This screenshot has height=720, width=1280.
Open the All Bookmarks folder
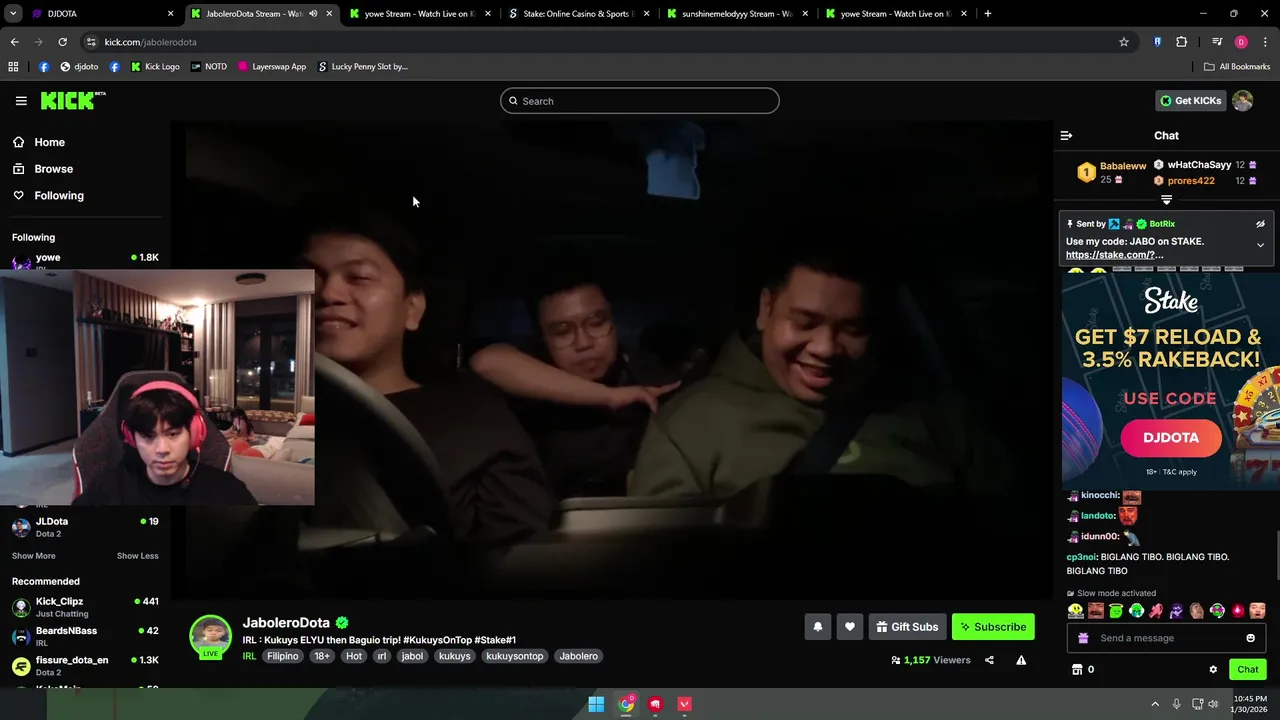click(x=1237, y=67)
